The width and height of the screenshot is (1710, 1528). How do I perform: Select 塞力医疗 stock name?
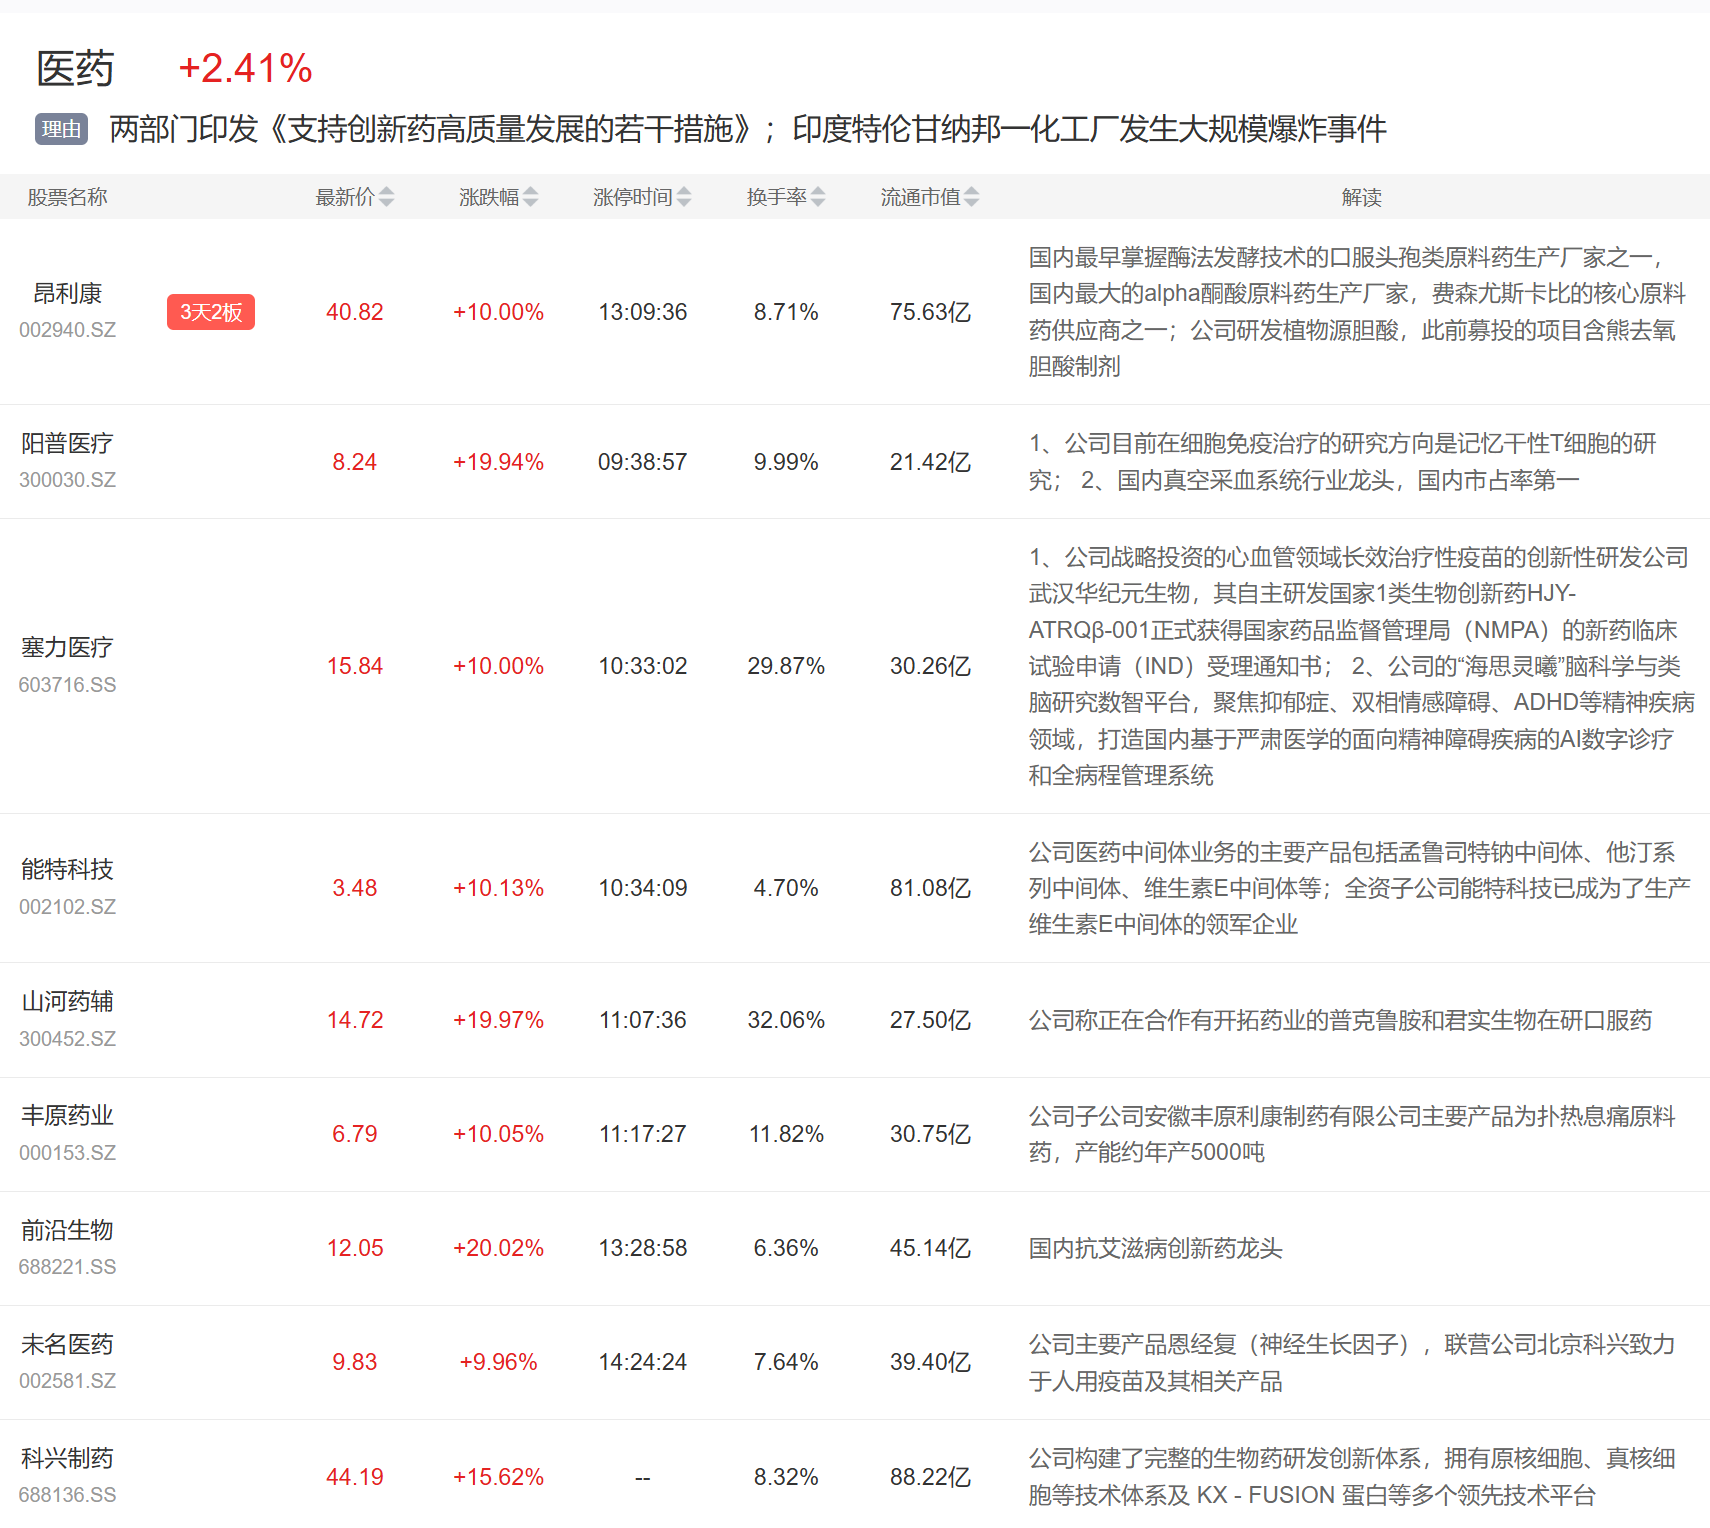tap(68, 648)
